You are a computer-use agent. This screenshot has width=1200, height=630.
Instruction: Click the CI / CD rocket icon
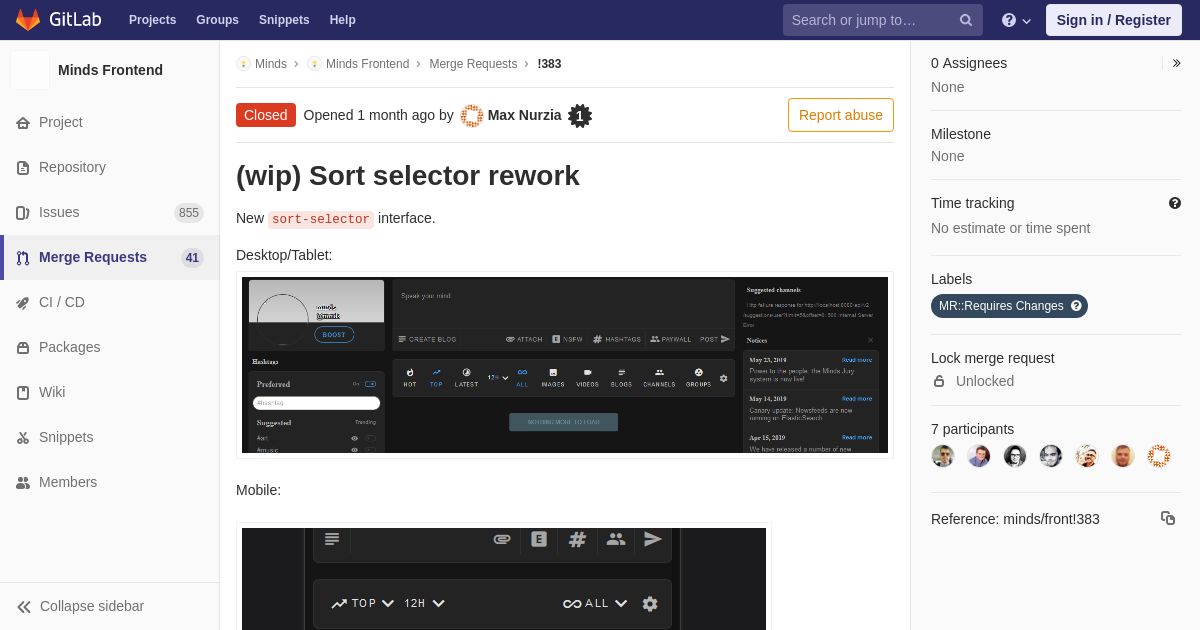click(23, 302)
